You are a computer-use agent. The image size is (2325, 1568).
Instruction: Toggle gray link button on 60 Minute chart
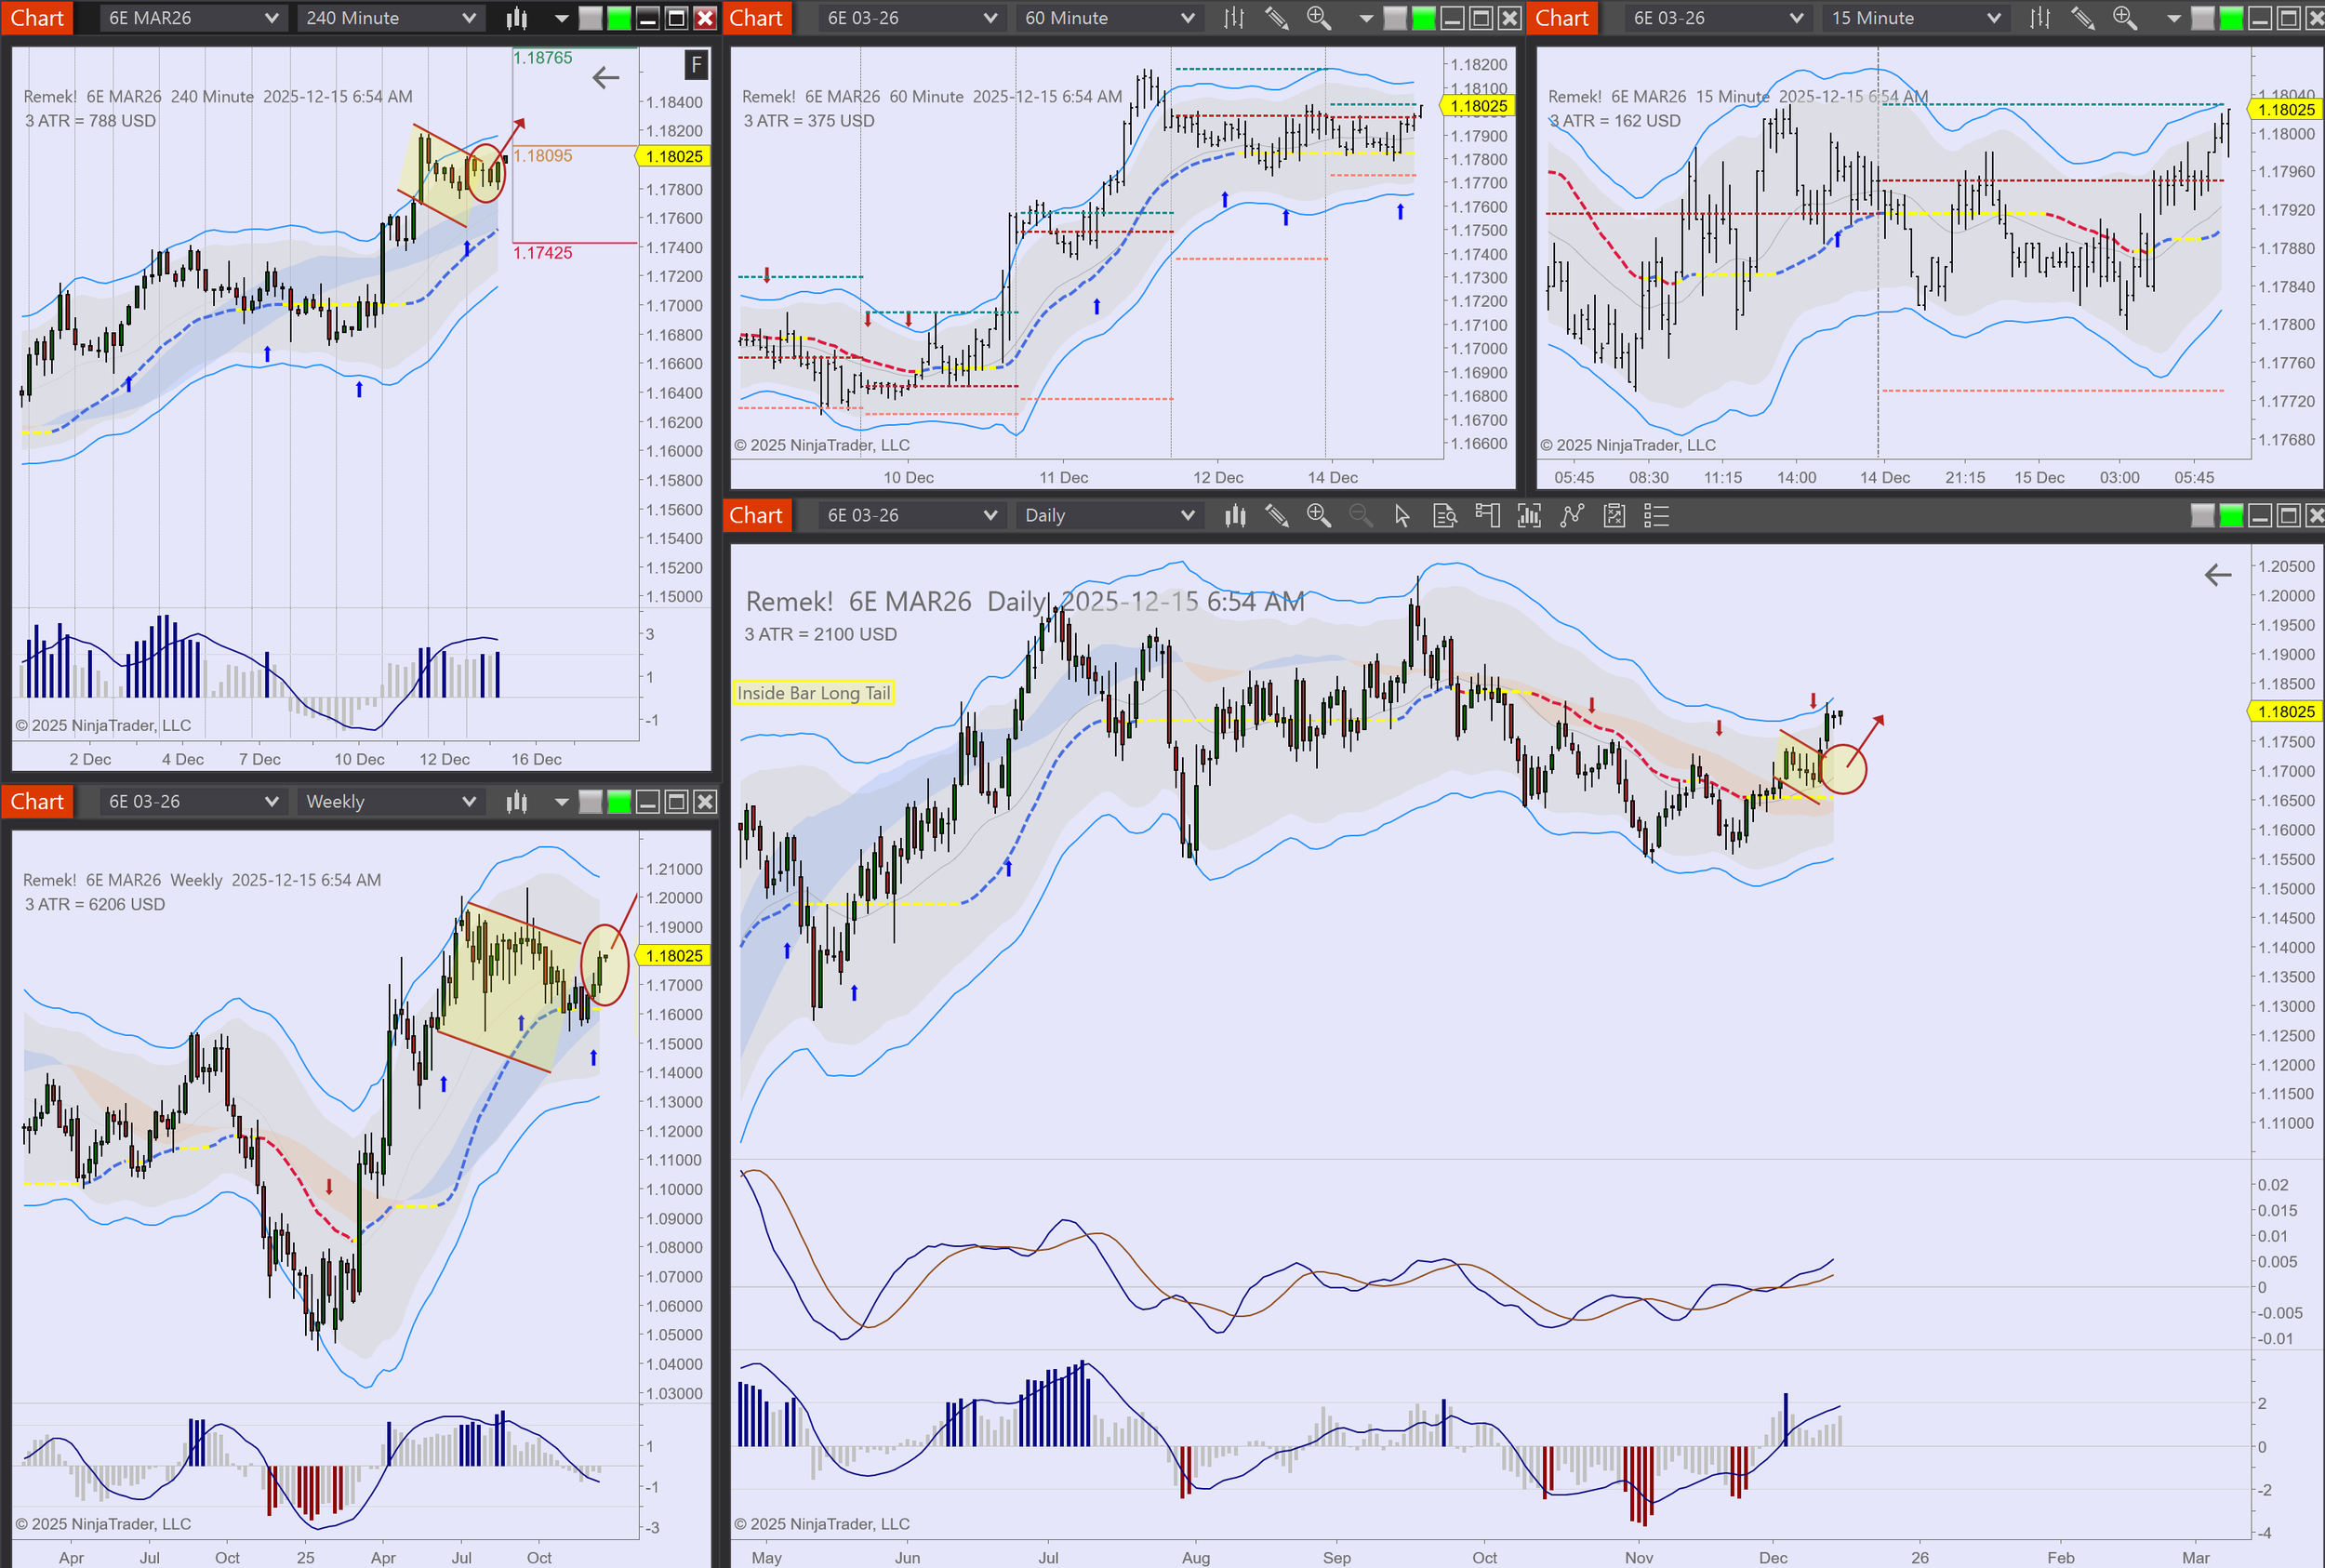point(1394,18)
